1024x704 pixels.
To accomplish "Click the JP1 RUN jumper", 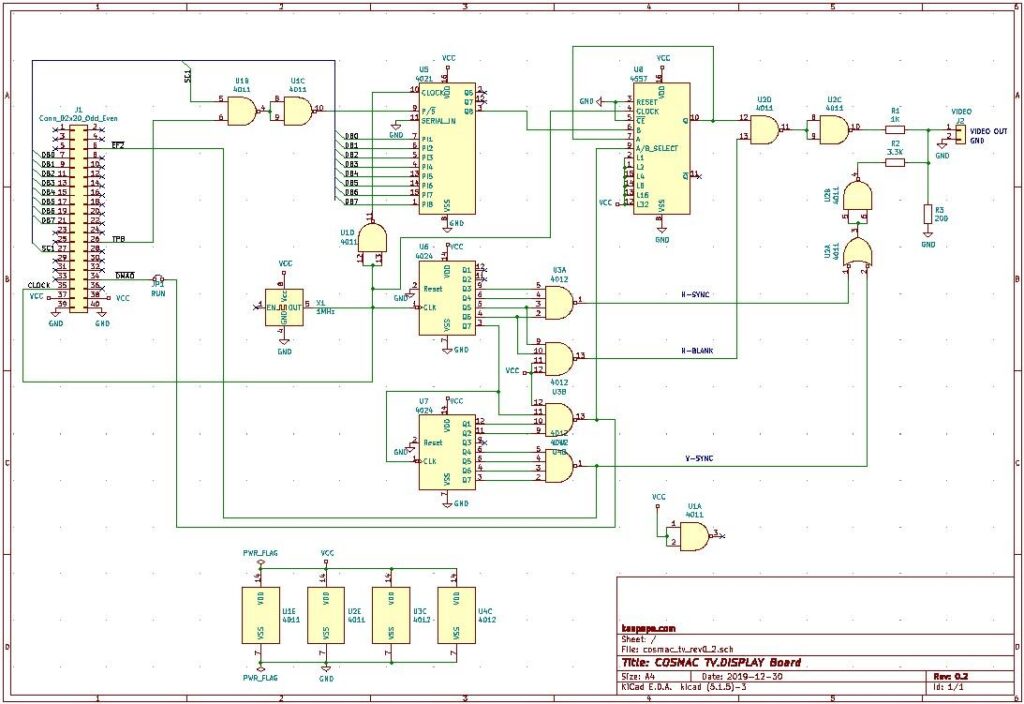I will point(158,280).
